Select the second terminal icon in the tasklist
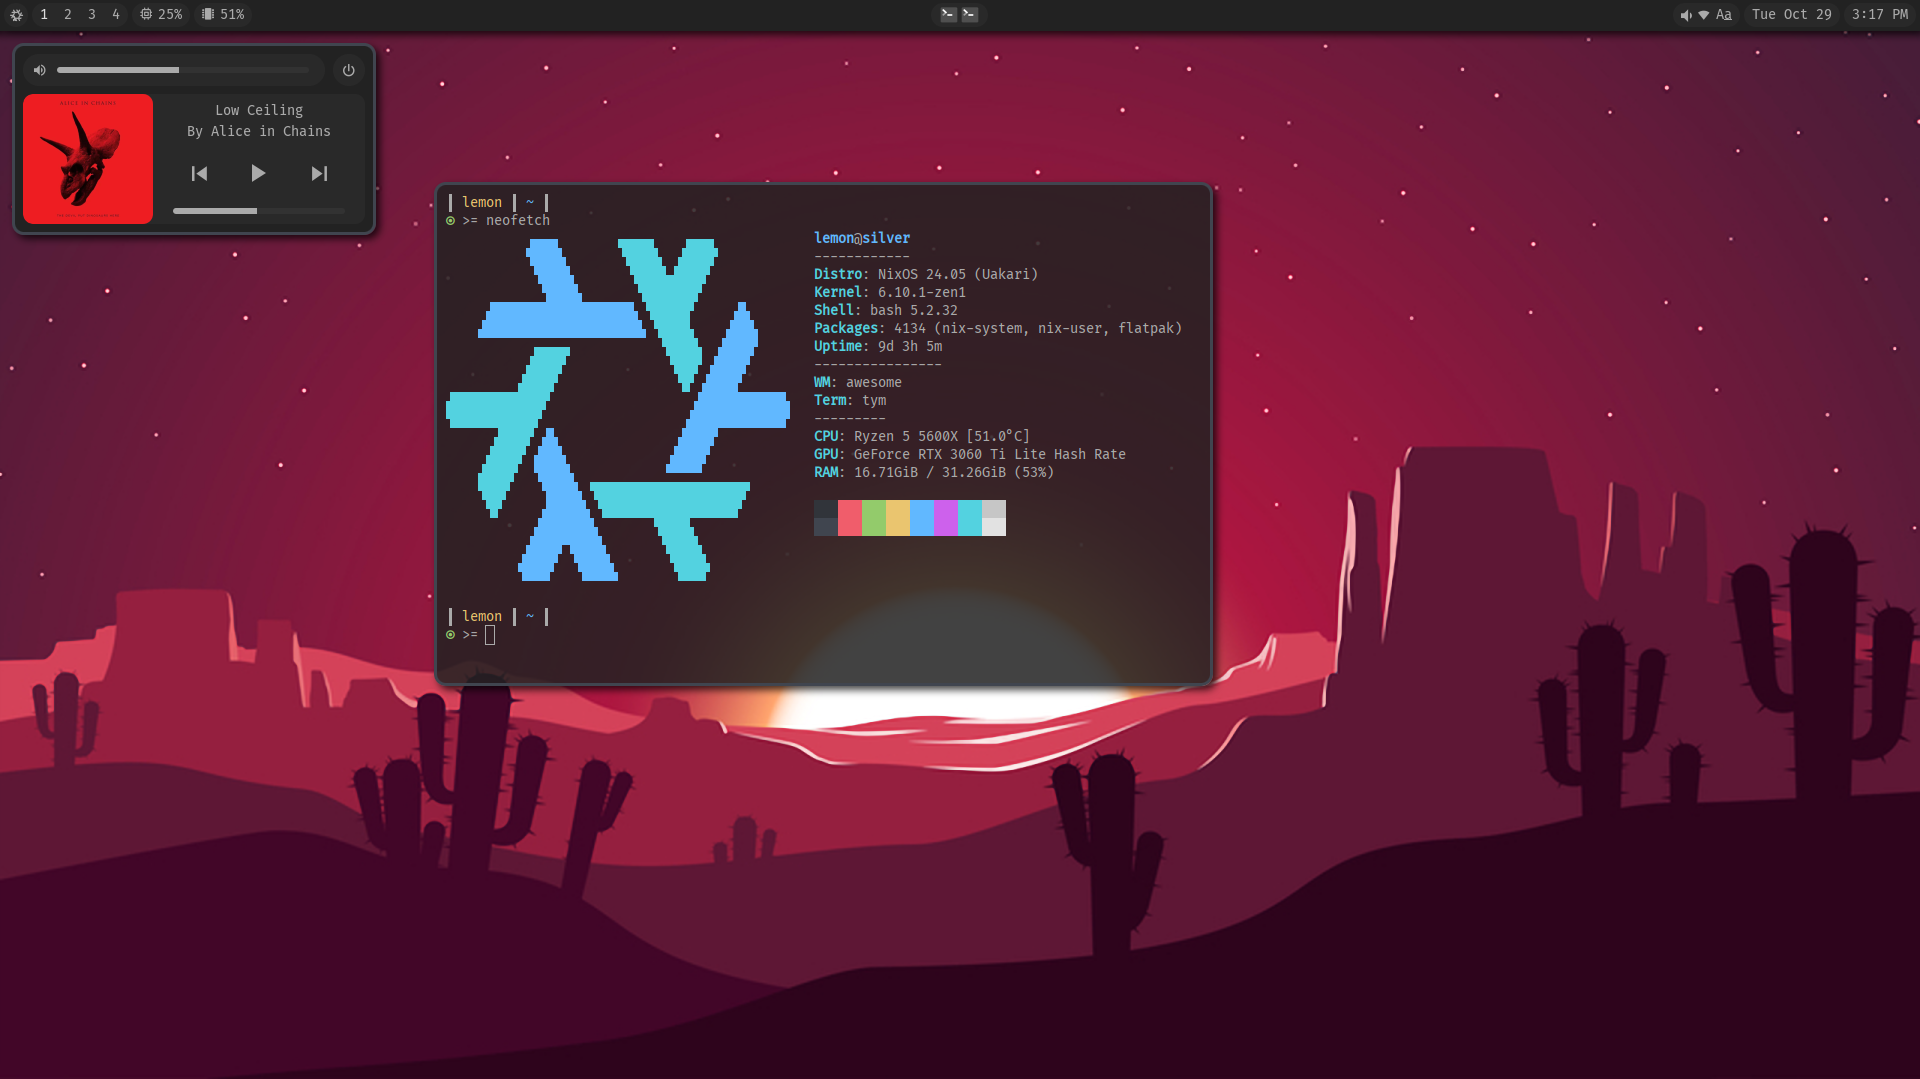The width and height of the screenshot is (1920, 1079). [970, 15]
